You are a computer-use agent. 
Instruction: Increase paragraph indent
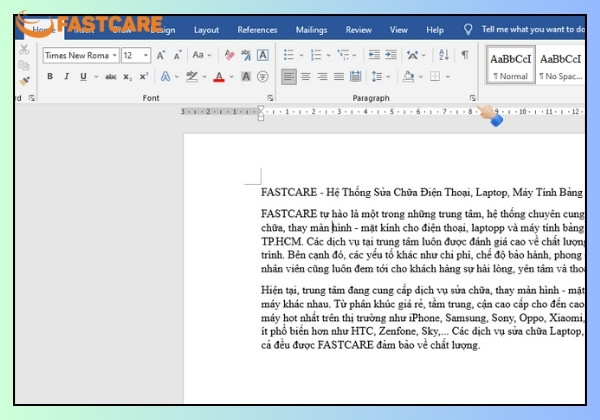point(391,55)
